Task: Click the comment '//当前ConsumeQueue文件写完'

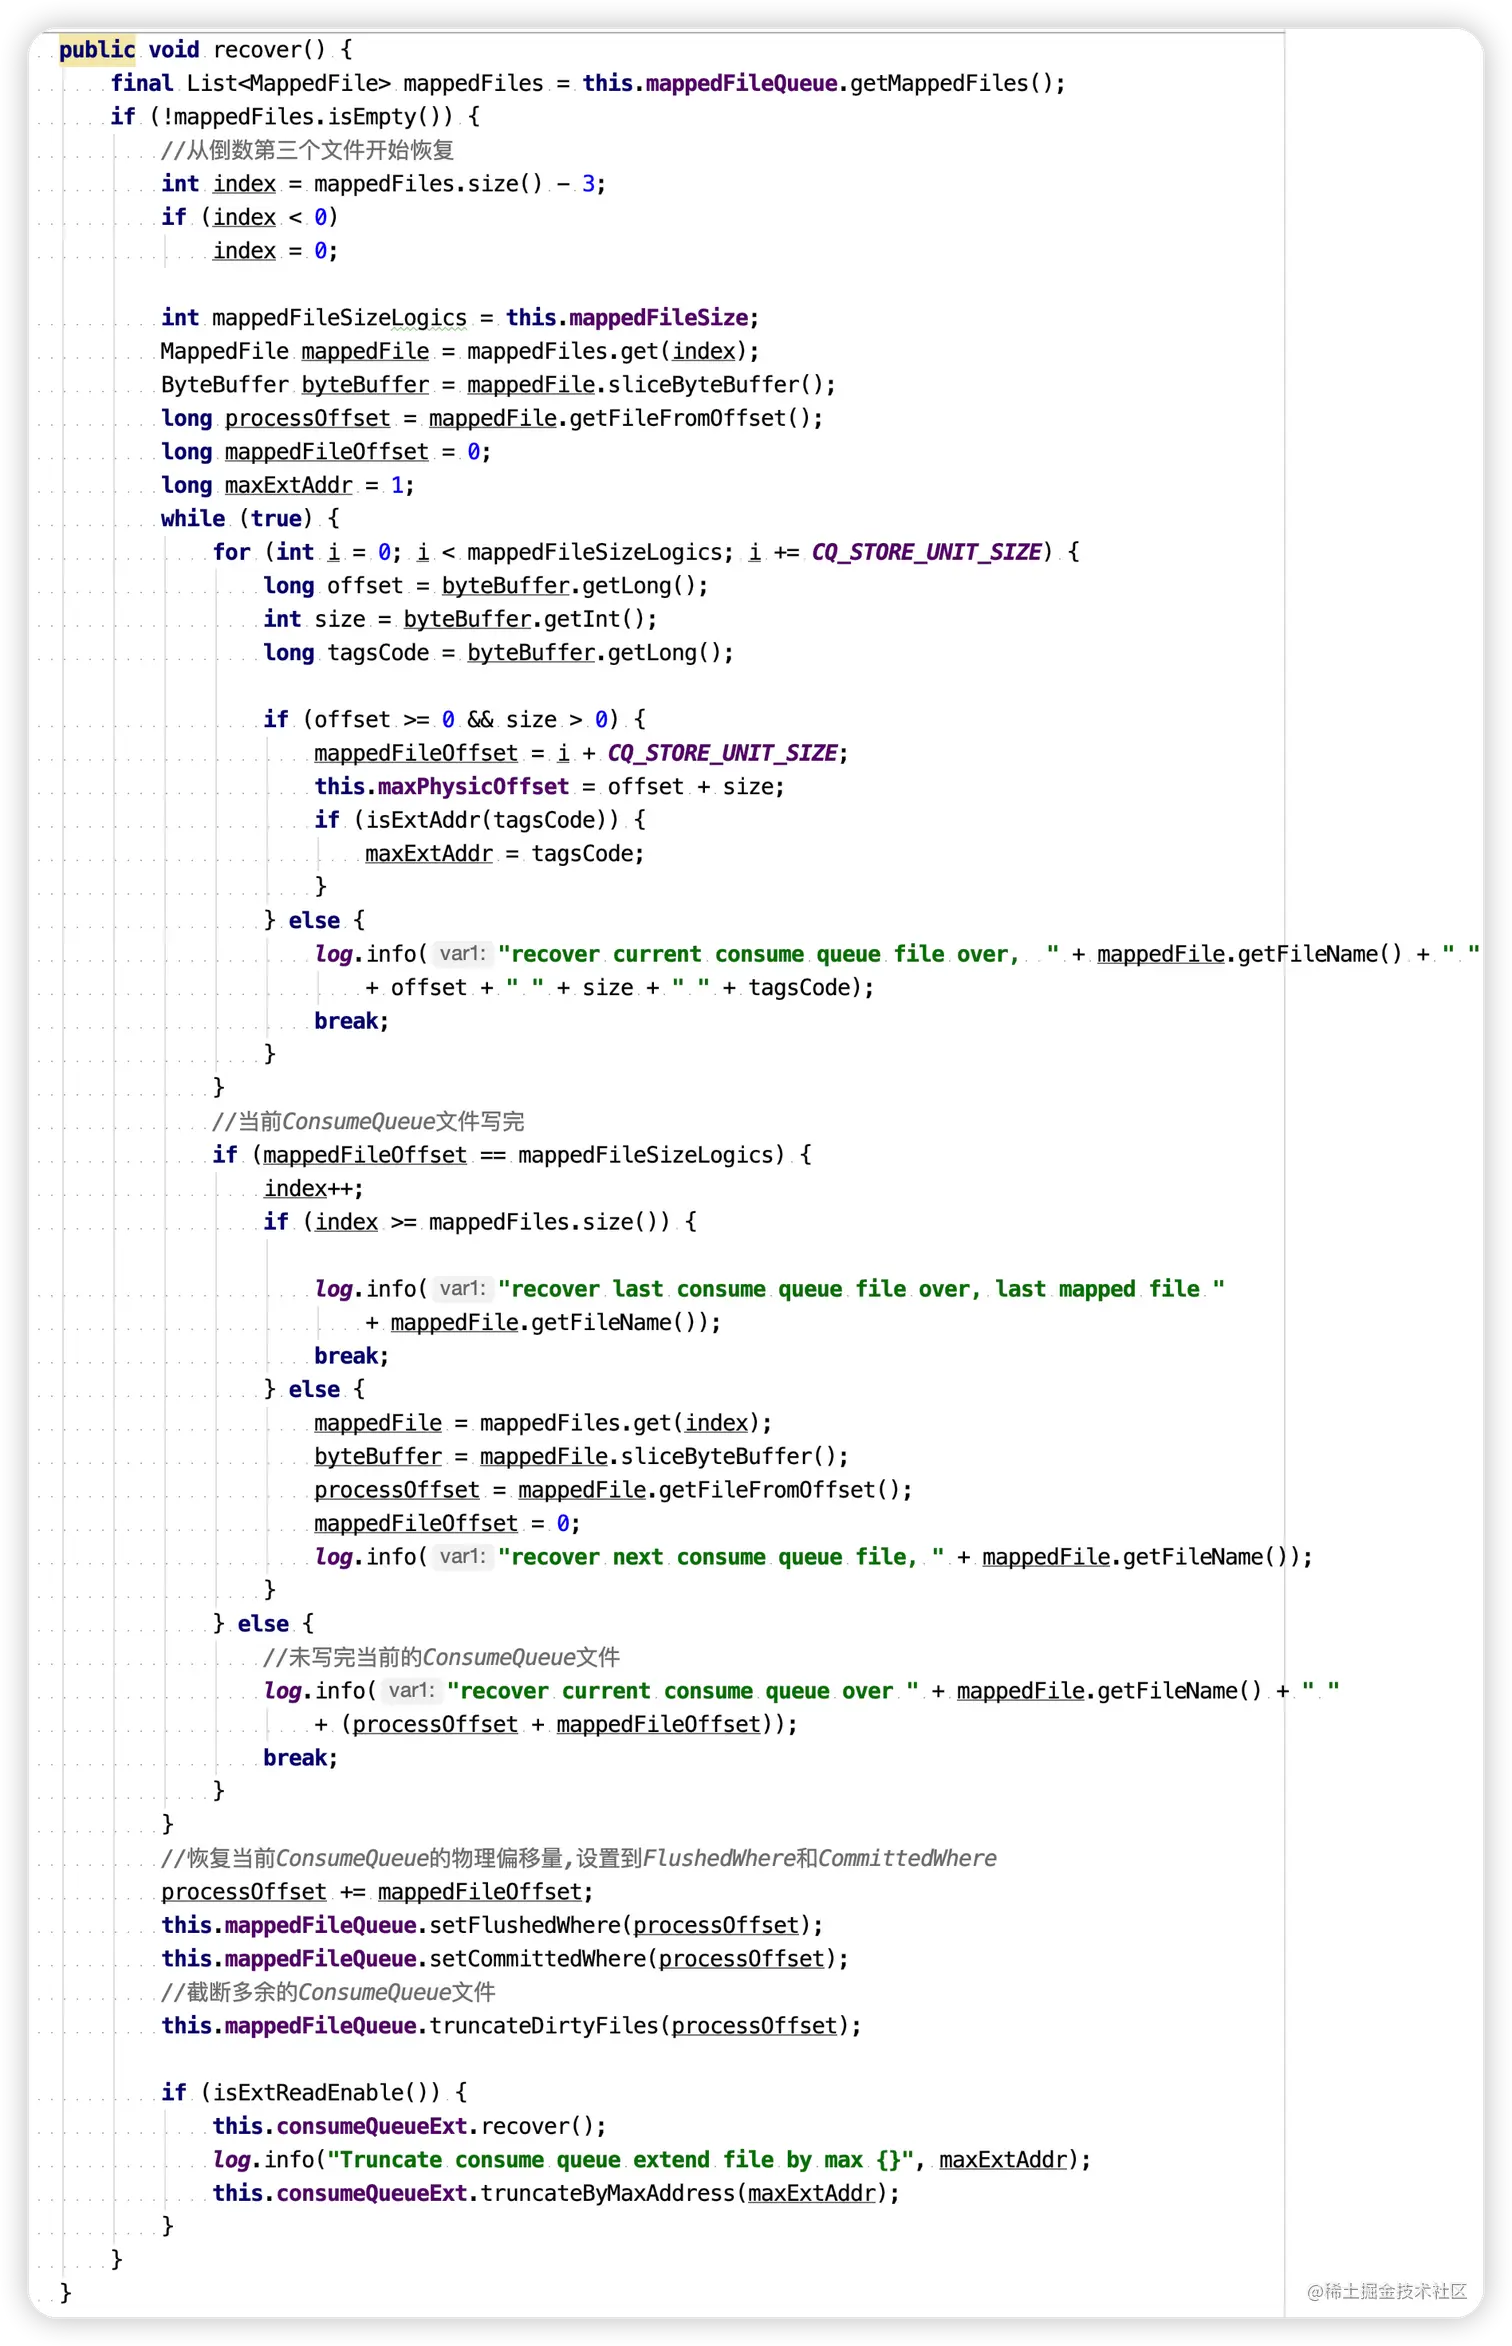Action: pyautogui.click(x=368, y=1121)
